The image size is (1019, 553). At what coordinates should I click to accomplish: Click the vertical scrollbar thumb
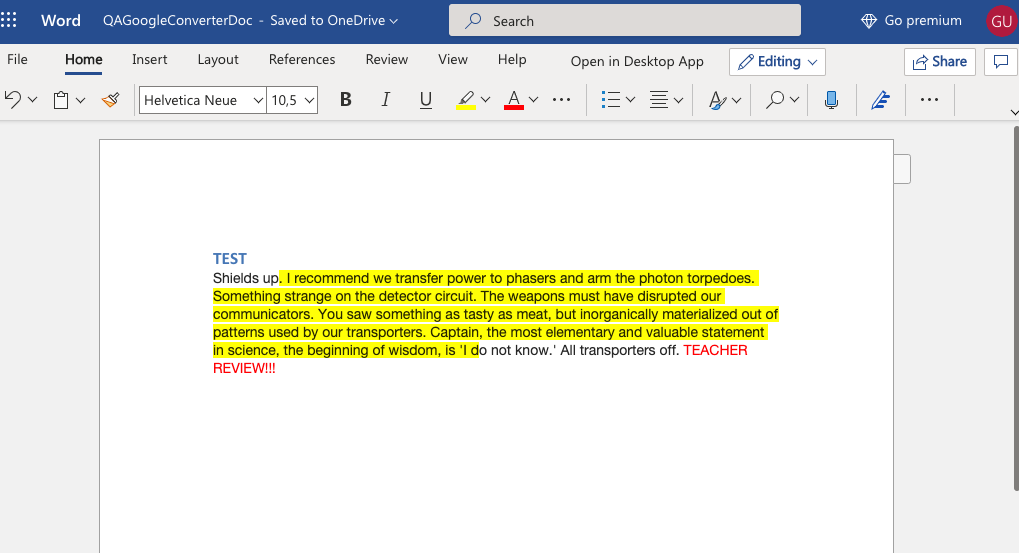(1016, 309)
